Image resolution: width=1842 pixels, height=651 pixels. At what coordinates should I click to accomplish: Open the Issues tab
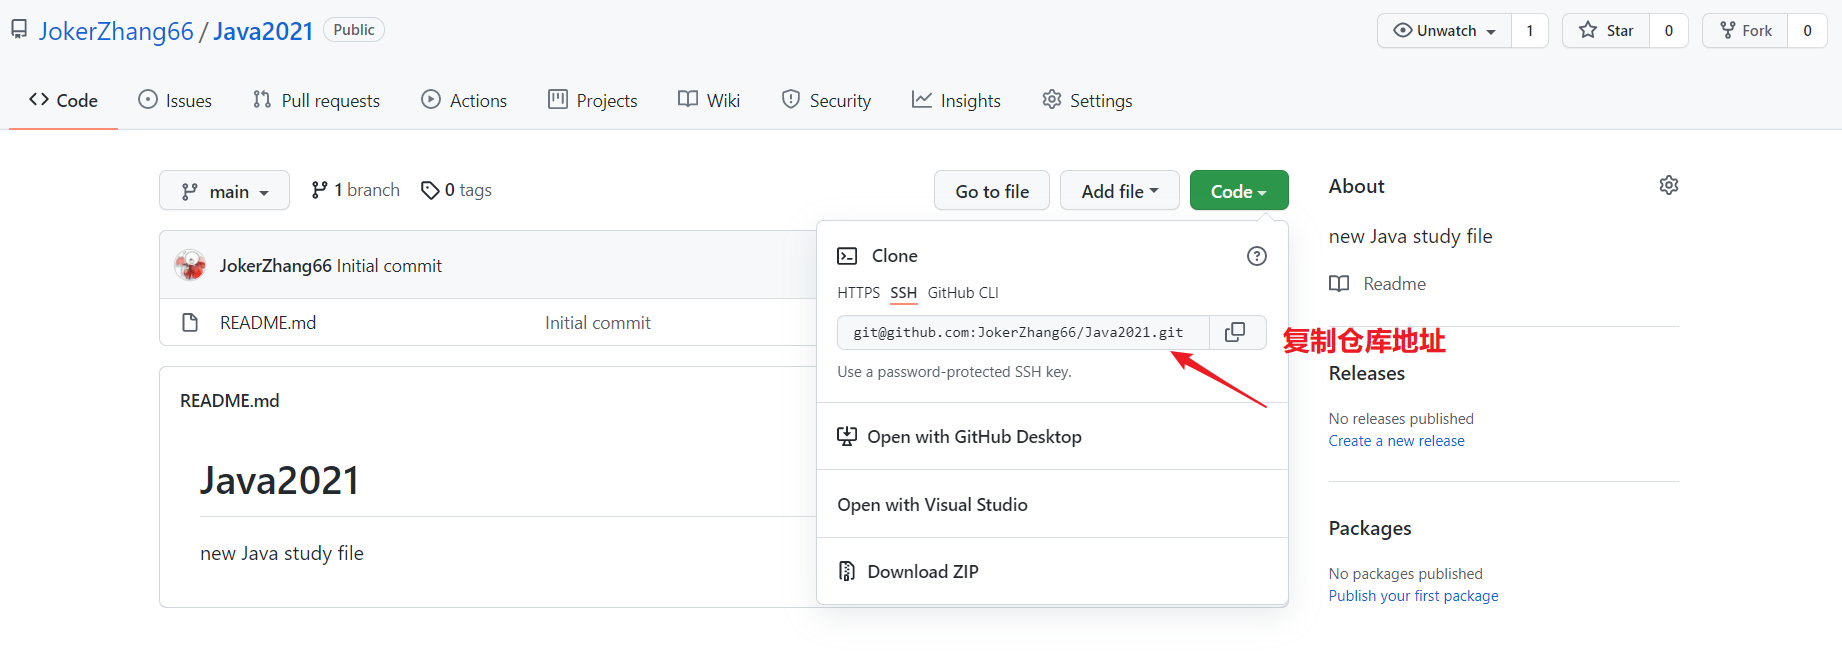click(175, 101)
